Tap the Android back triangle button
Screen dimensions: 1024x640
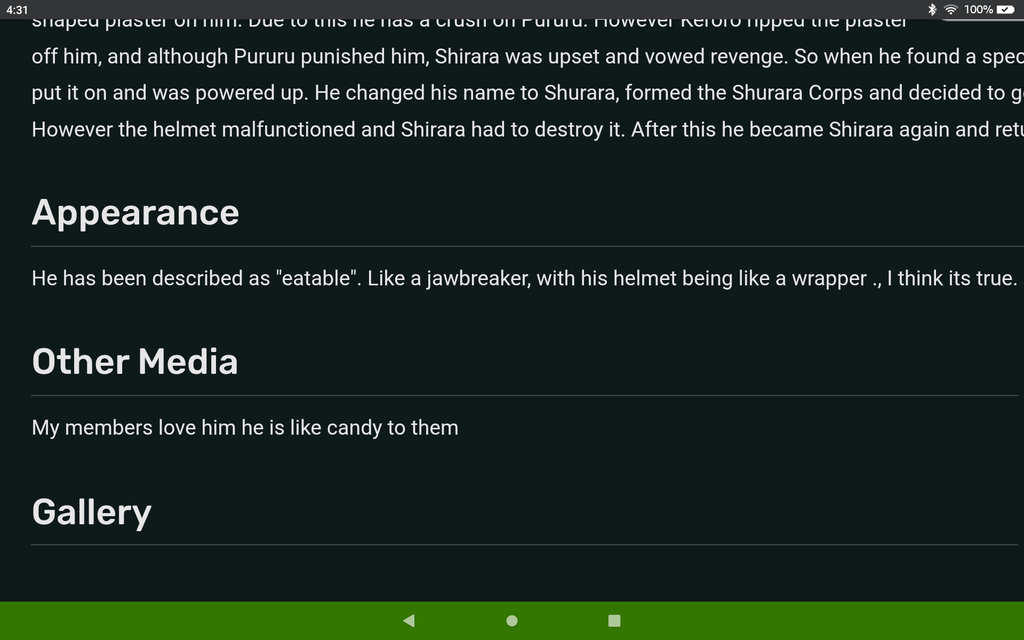[409, 620]
